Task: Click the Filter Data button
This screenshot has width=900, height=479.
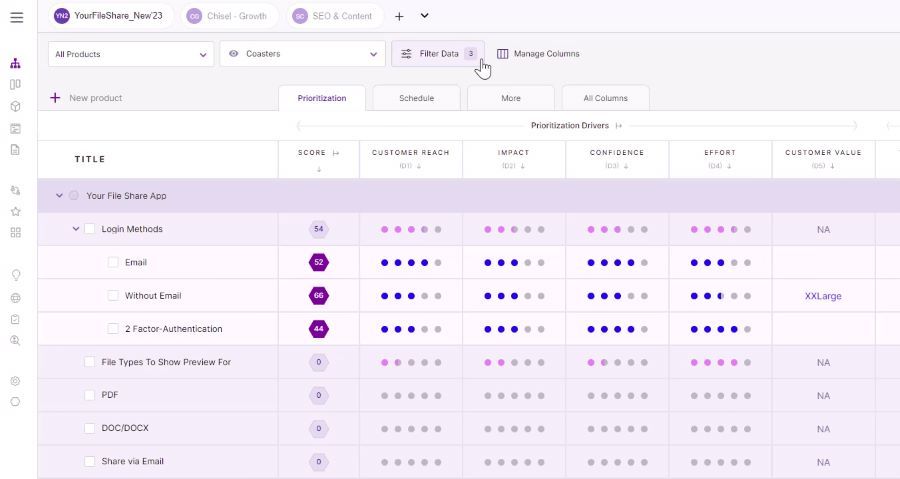Action: tap(438, 54)
